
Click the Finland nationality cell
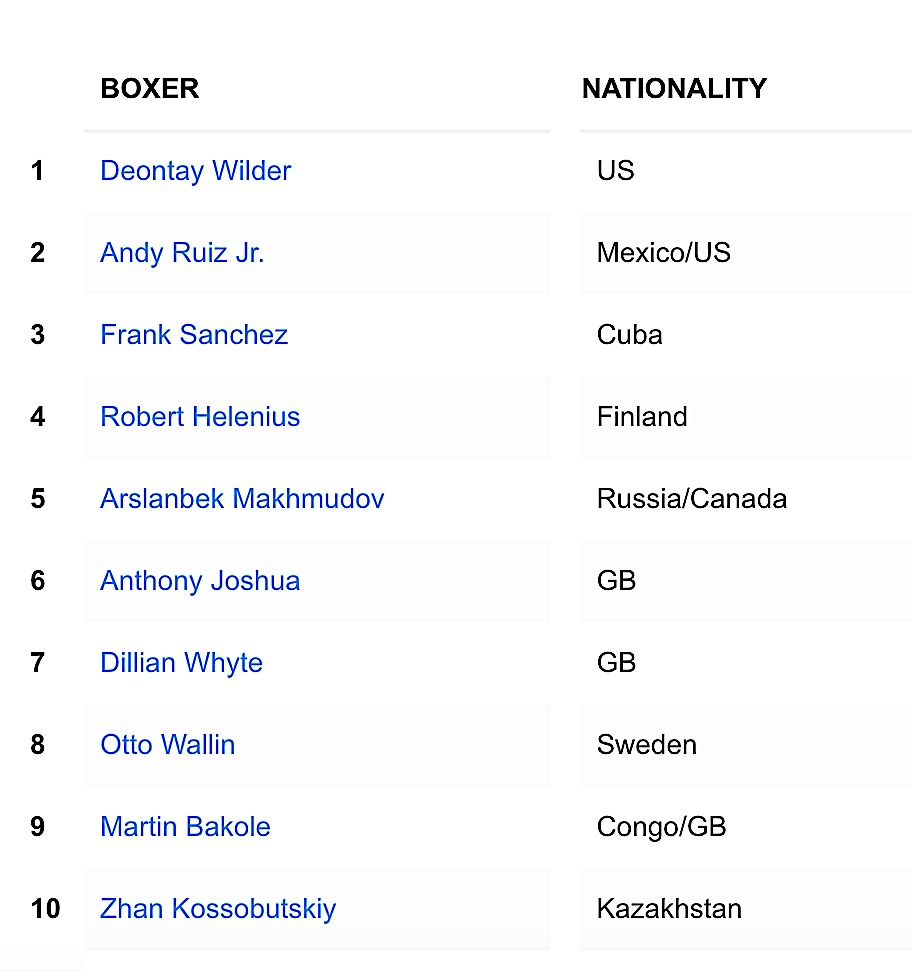point(642,417)
